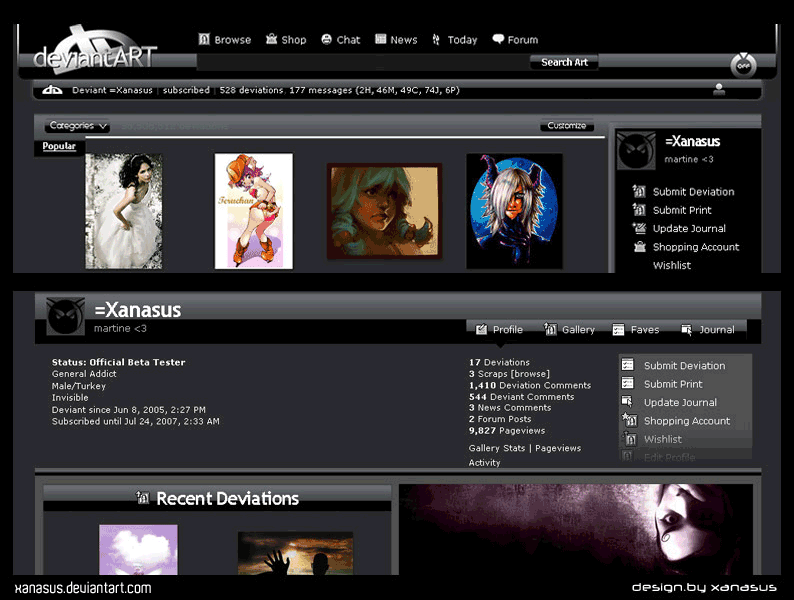Open the heart-shaped cloud recent deviation
This screenshot has width=794, height=600.
pyautogui.click(x=138, y=550)
